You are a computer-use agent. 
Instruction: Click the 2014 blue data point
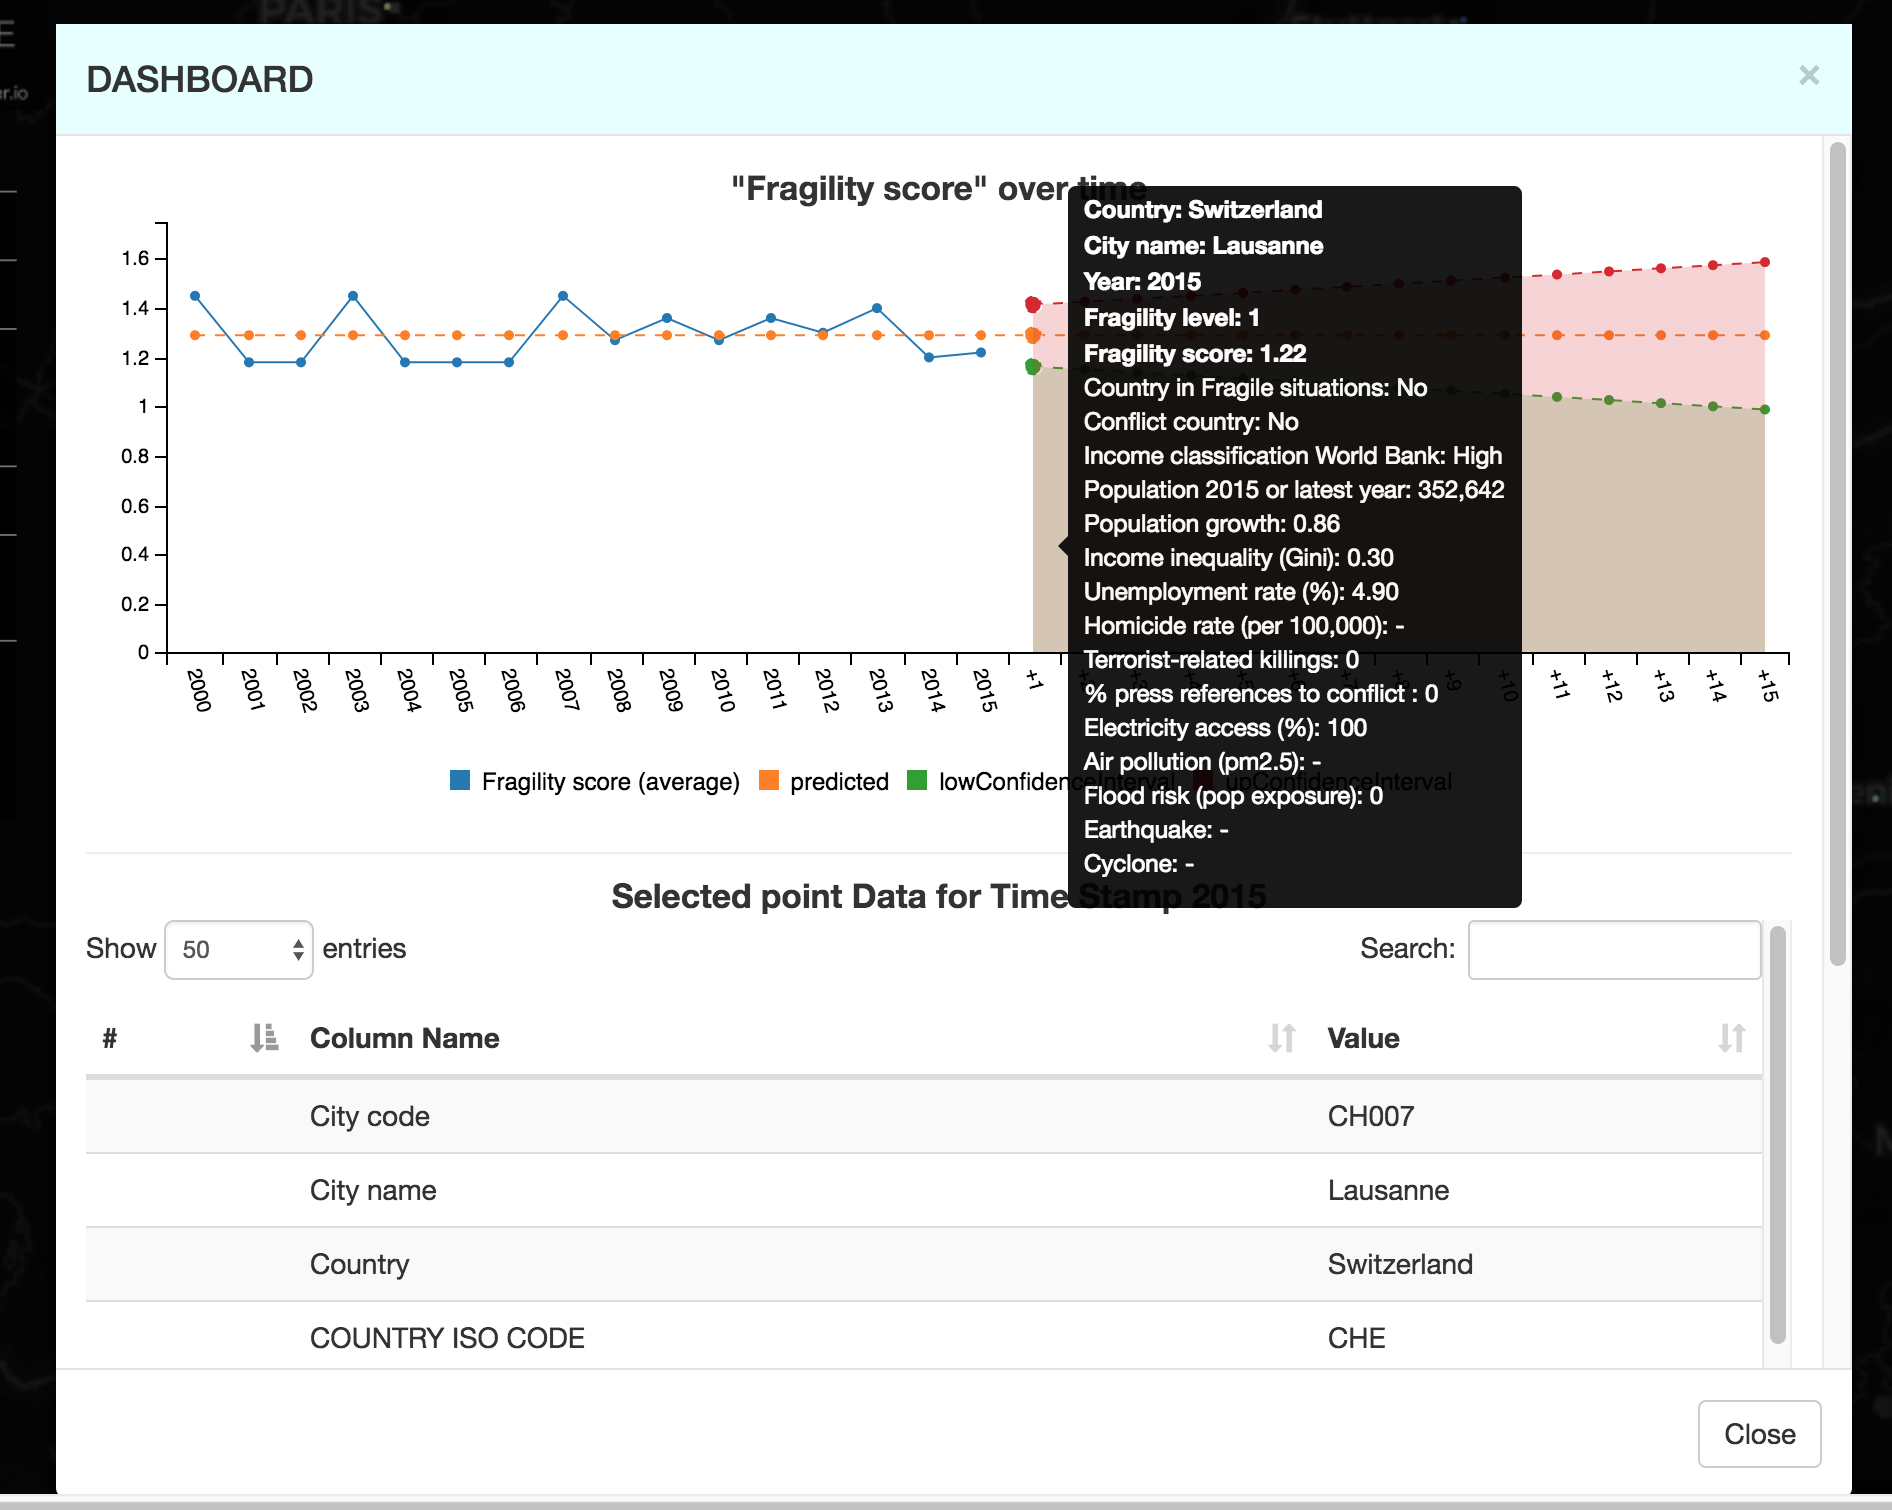(929, 357)
